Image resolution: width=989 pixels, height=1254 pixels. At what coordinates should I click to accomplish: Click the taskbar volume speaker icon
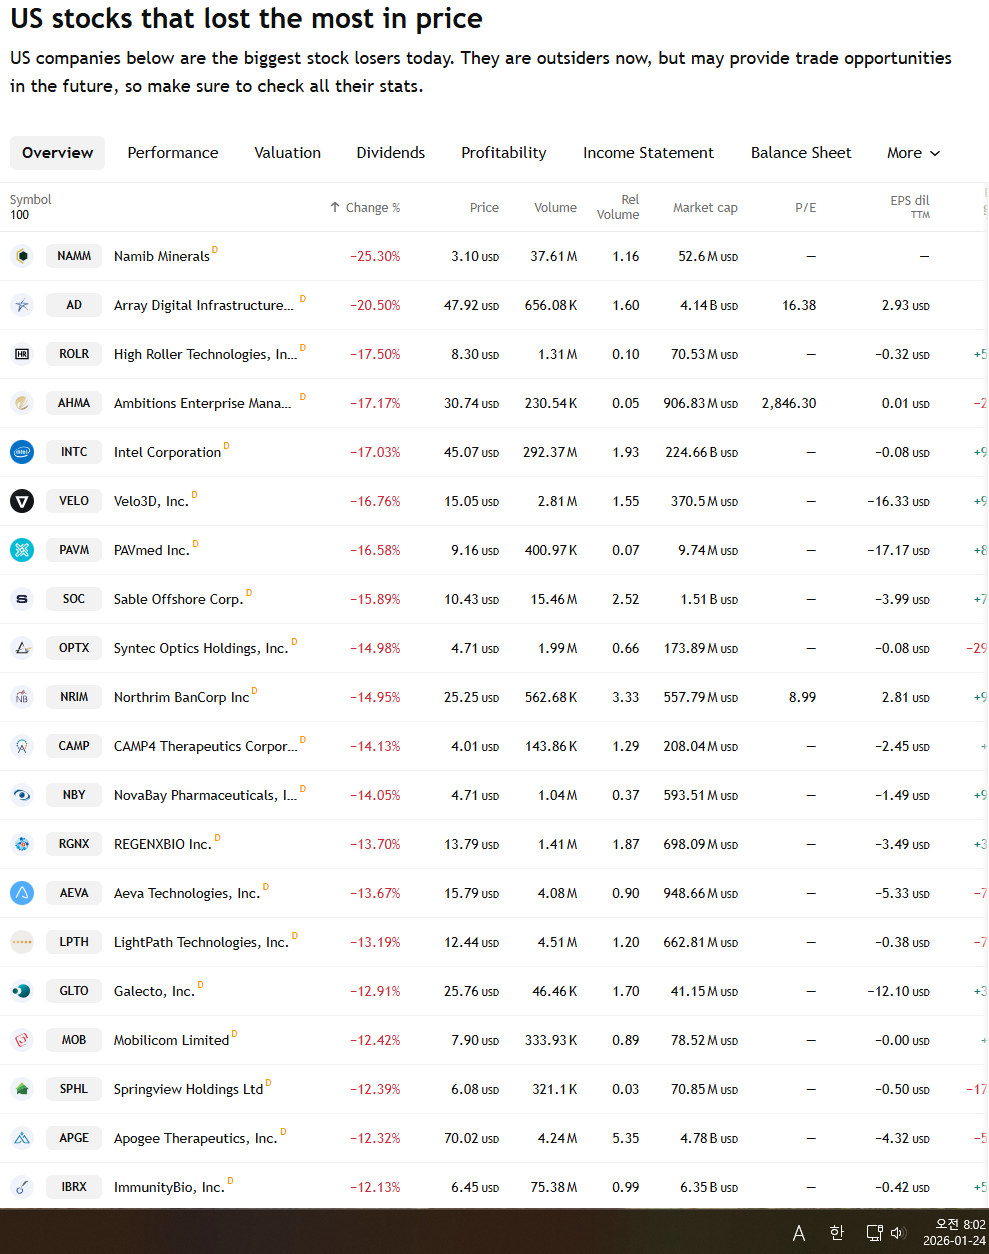click(x=898, y=1233)
